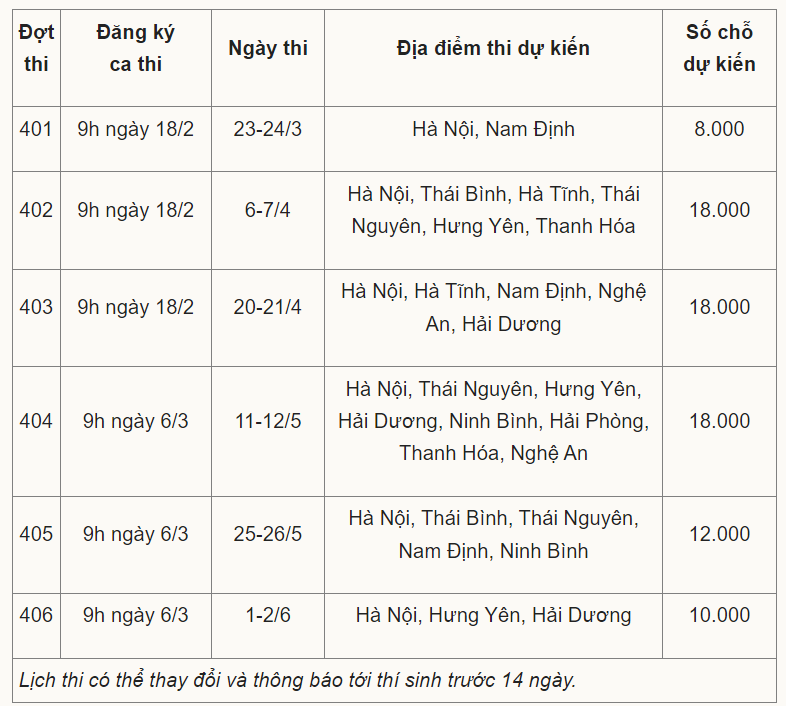Select exam round 404 cell
This screenshot has height=706, width=786.
click(36, 421)
